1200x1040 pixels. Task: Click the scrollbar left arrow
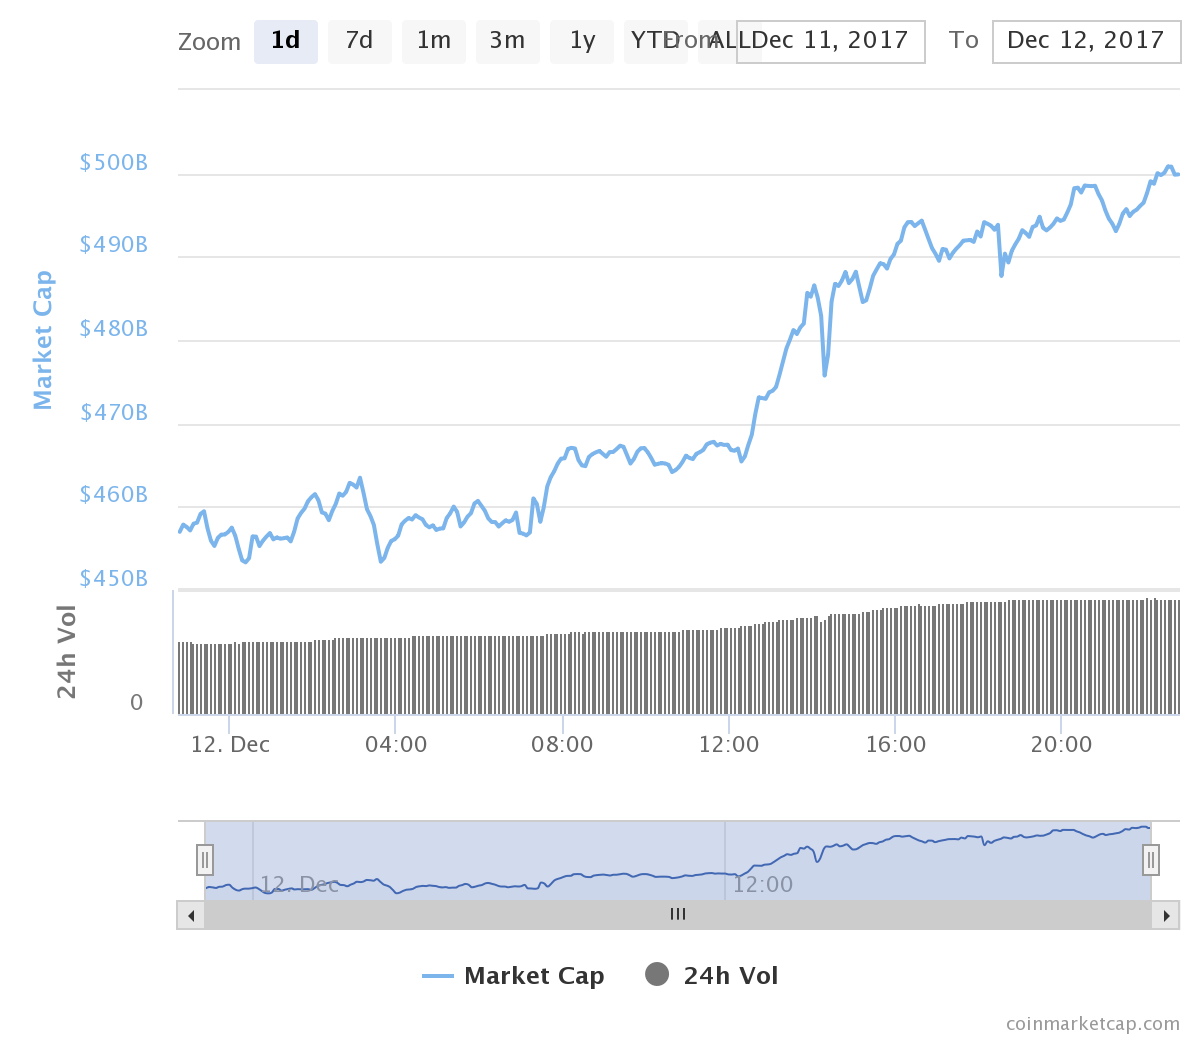(x=191, y=915)
